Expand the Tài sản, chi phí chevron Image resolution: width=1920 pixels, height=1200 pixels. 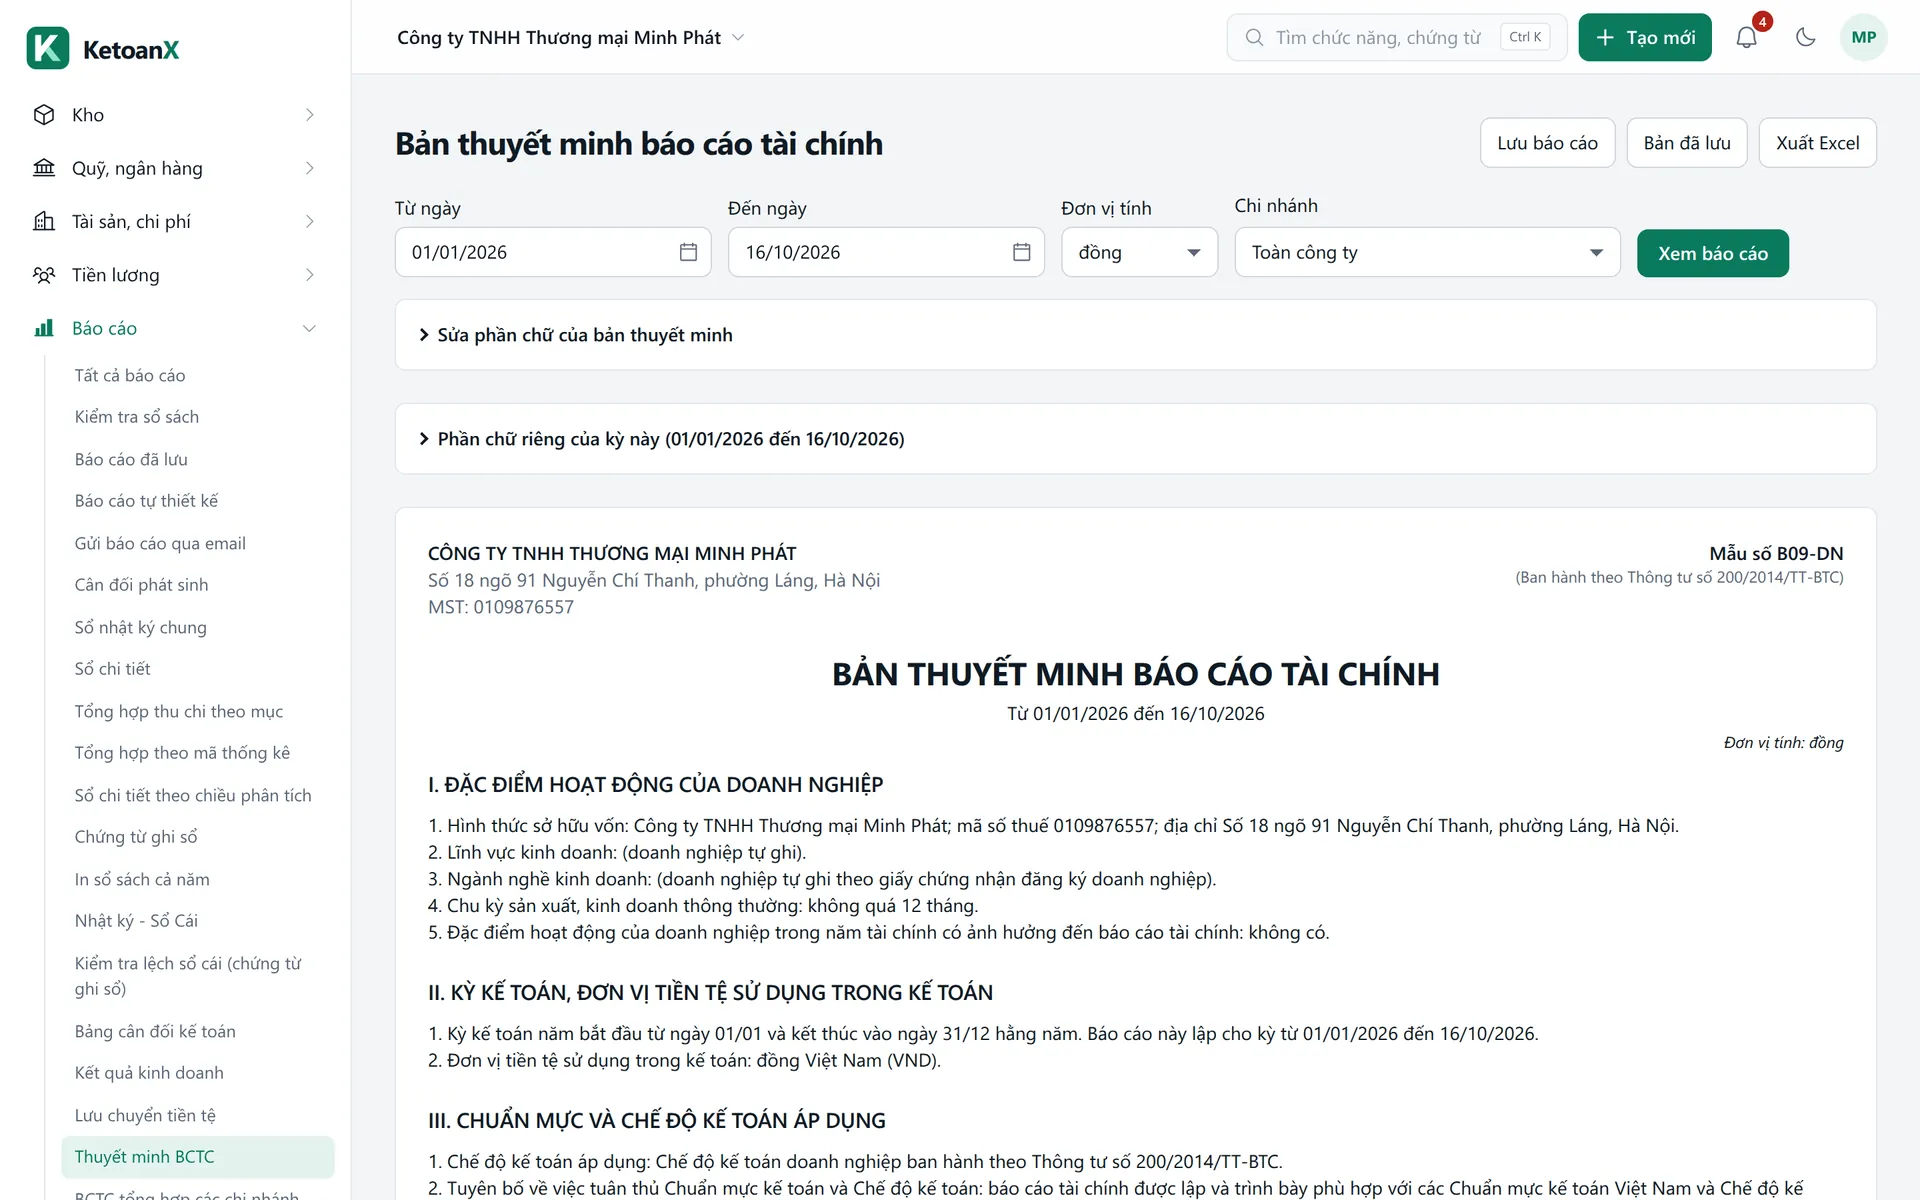(x=310, y=221)
